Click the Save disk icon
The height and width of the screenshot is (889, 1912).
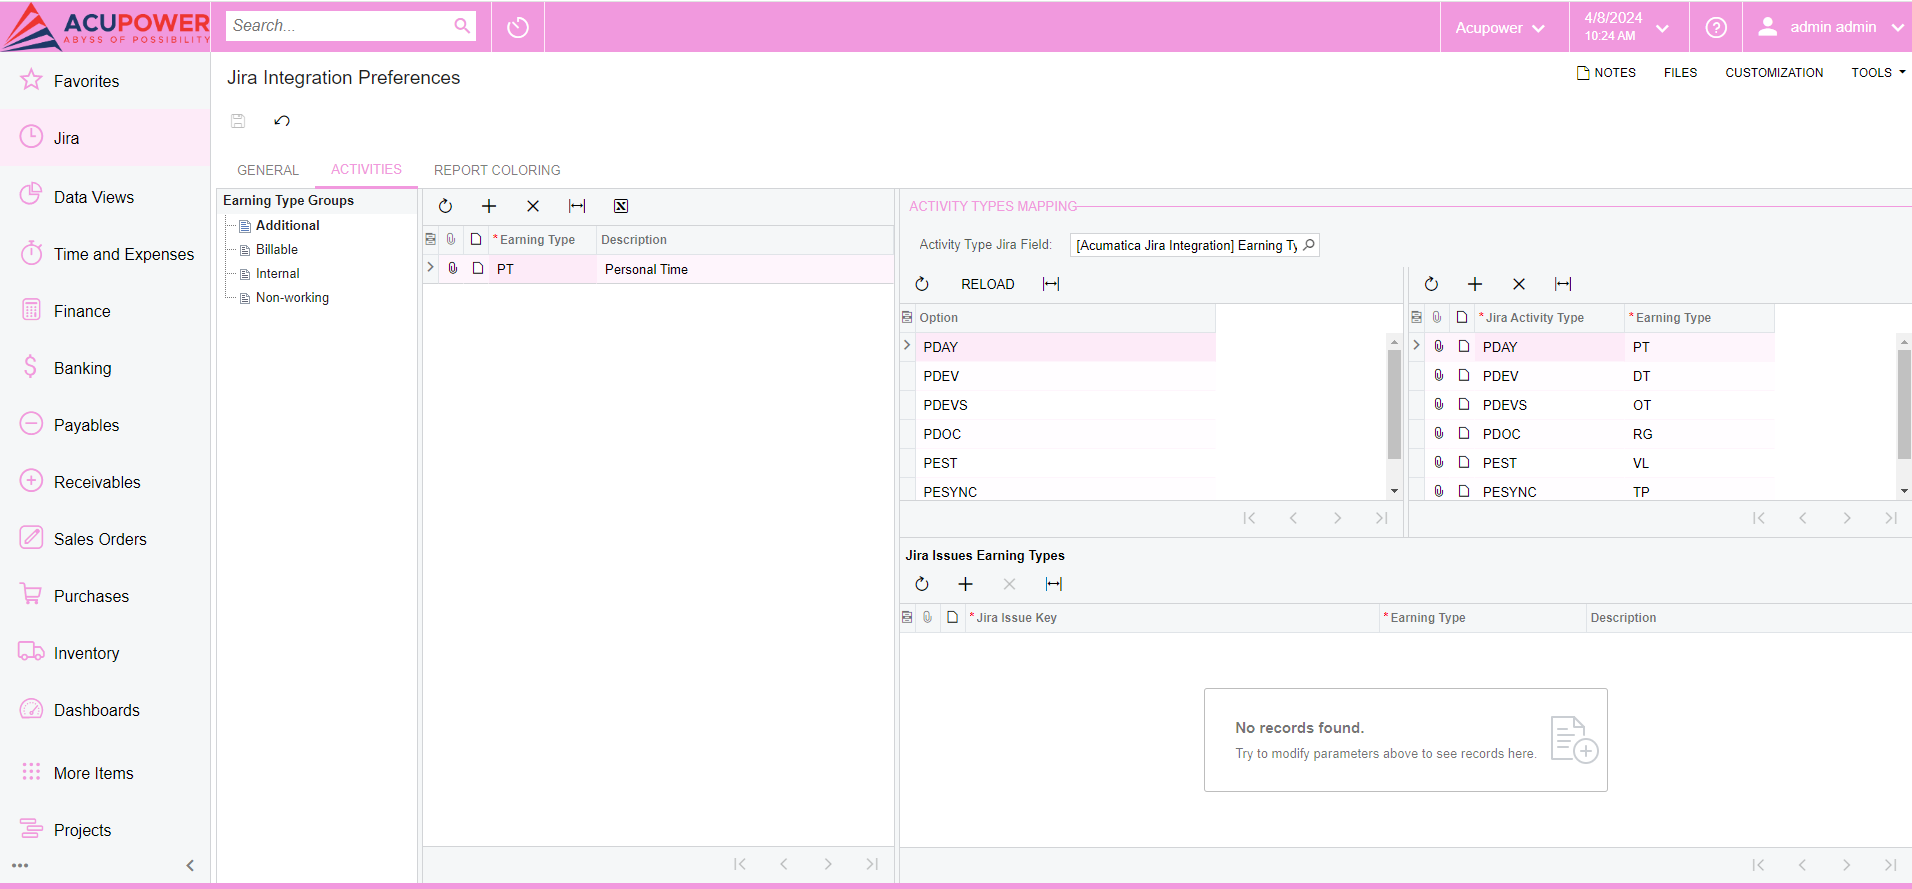[238, 121]
